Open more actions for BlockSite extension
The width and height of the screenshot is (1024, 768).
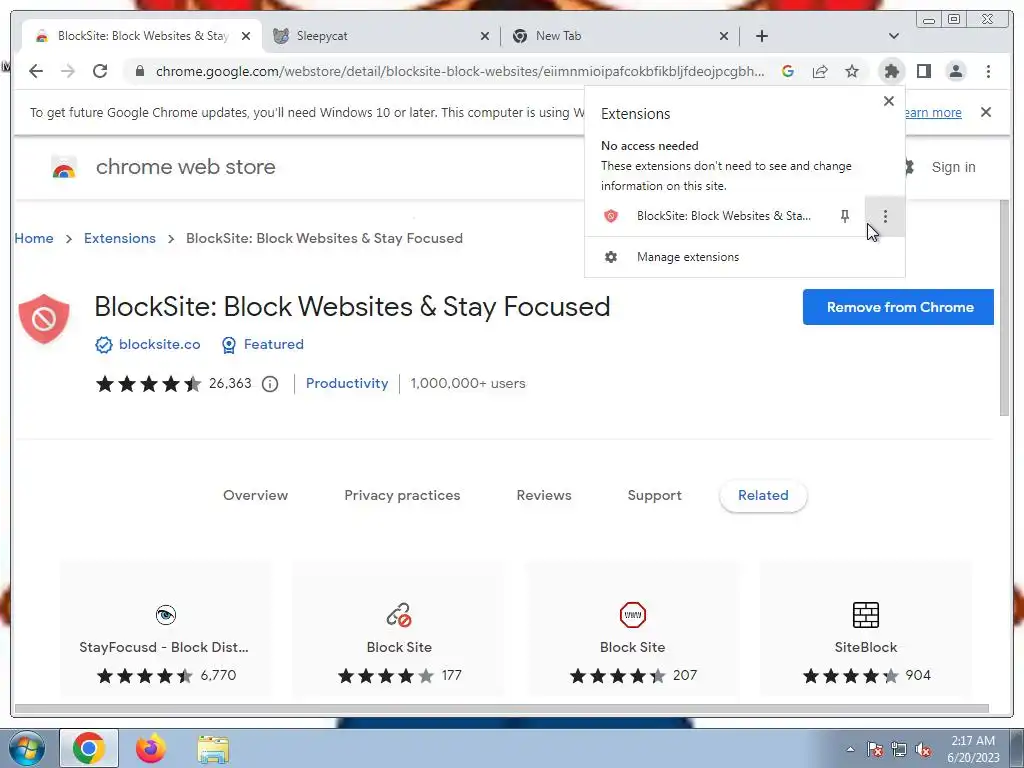coord(885,216)
